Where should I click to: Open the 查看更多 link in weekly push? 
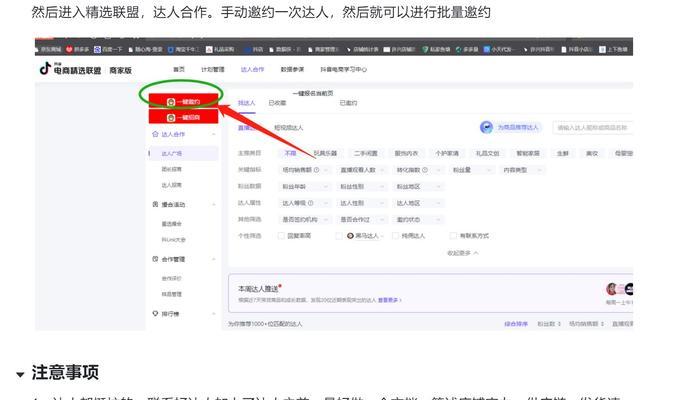[x=390, y=300]
